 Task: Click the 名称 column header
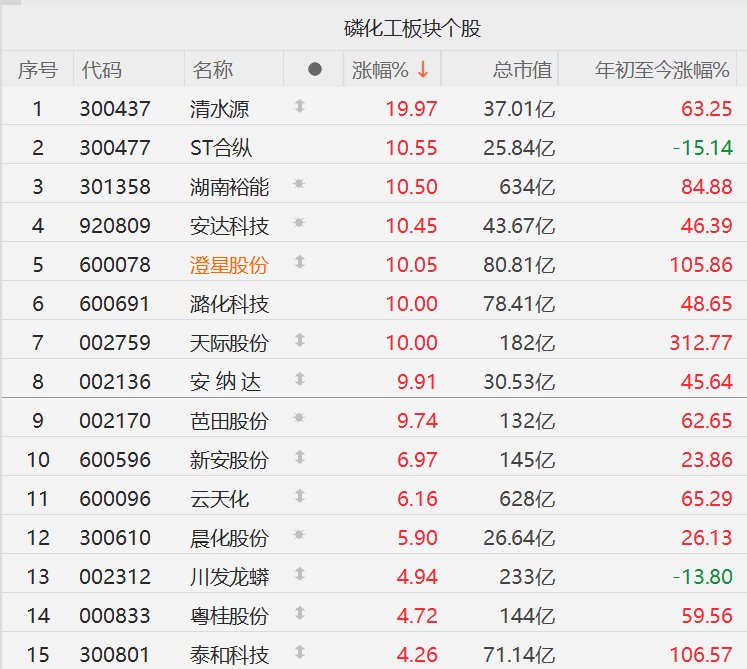[213, 70]
